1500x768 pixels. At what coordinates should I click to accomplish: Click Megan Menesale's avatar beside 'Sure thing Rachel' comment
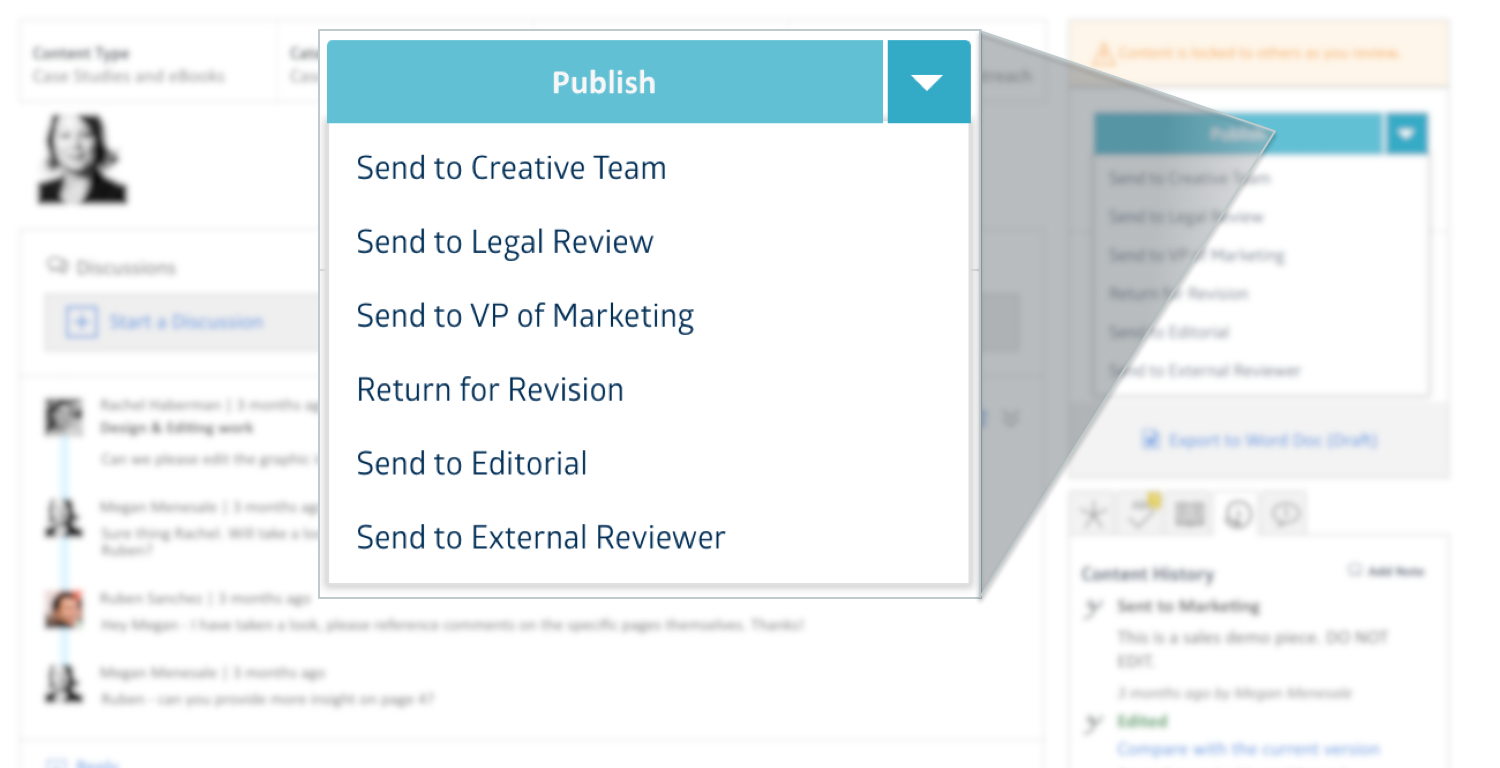pyautogui.click(x=64, y=517)
